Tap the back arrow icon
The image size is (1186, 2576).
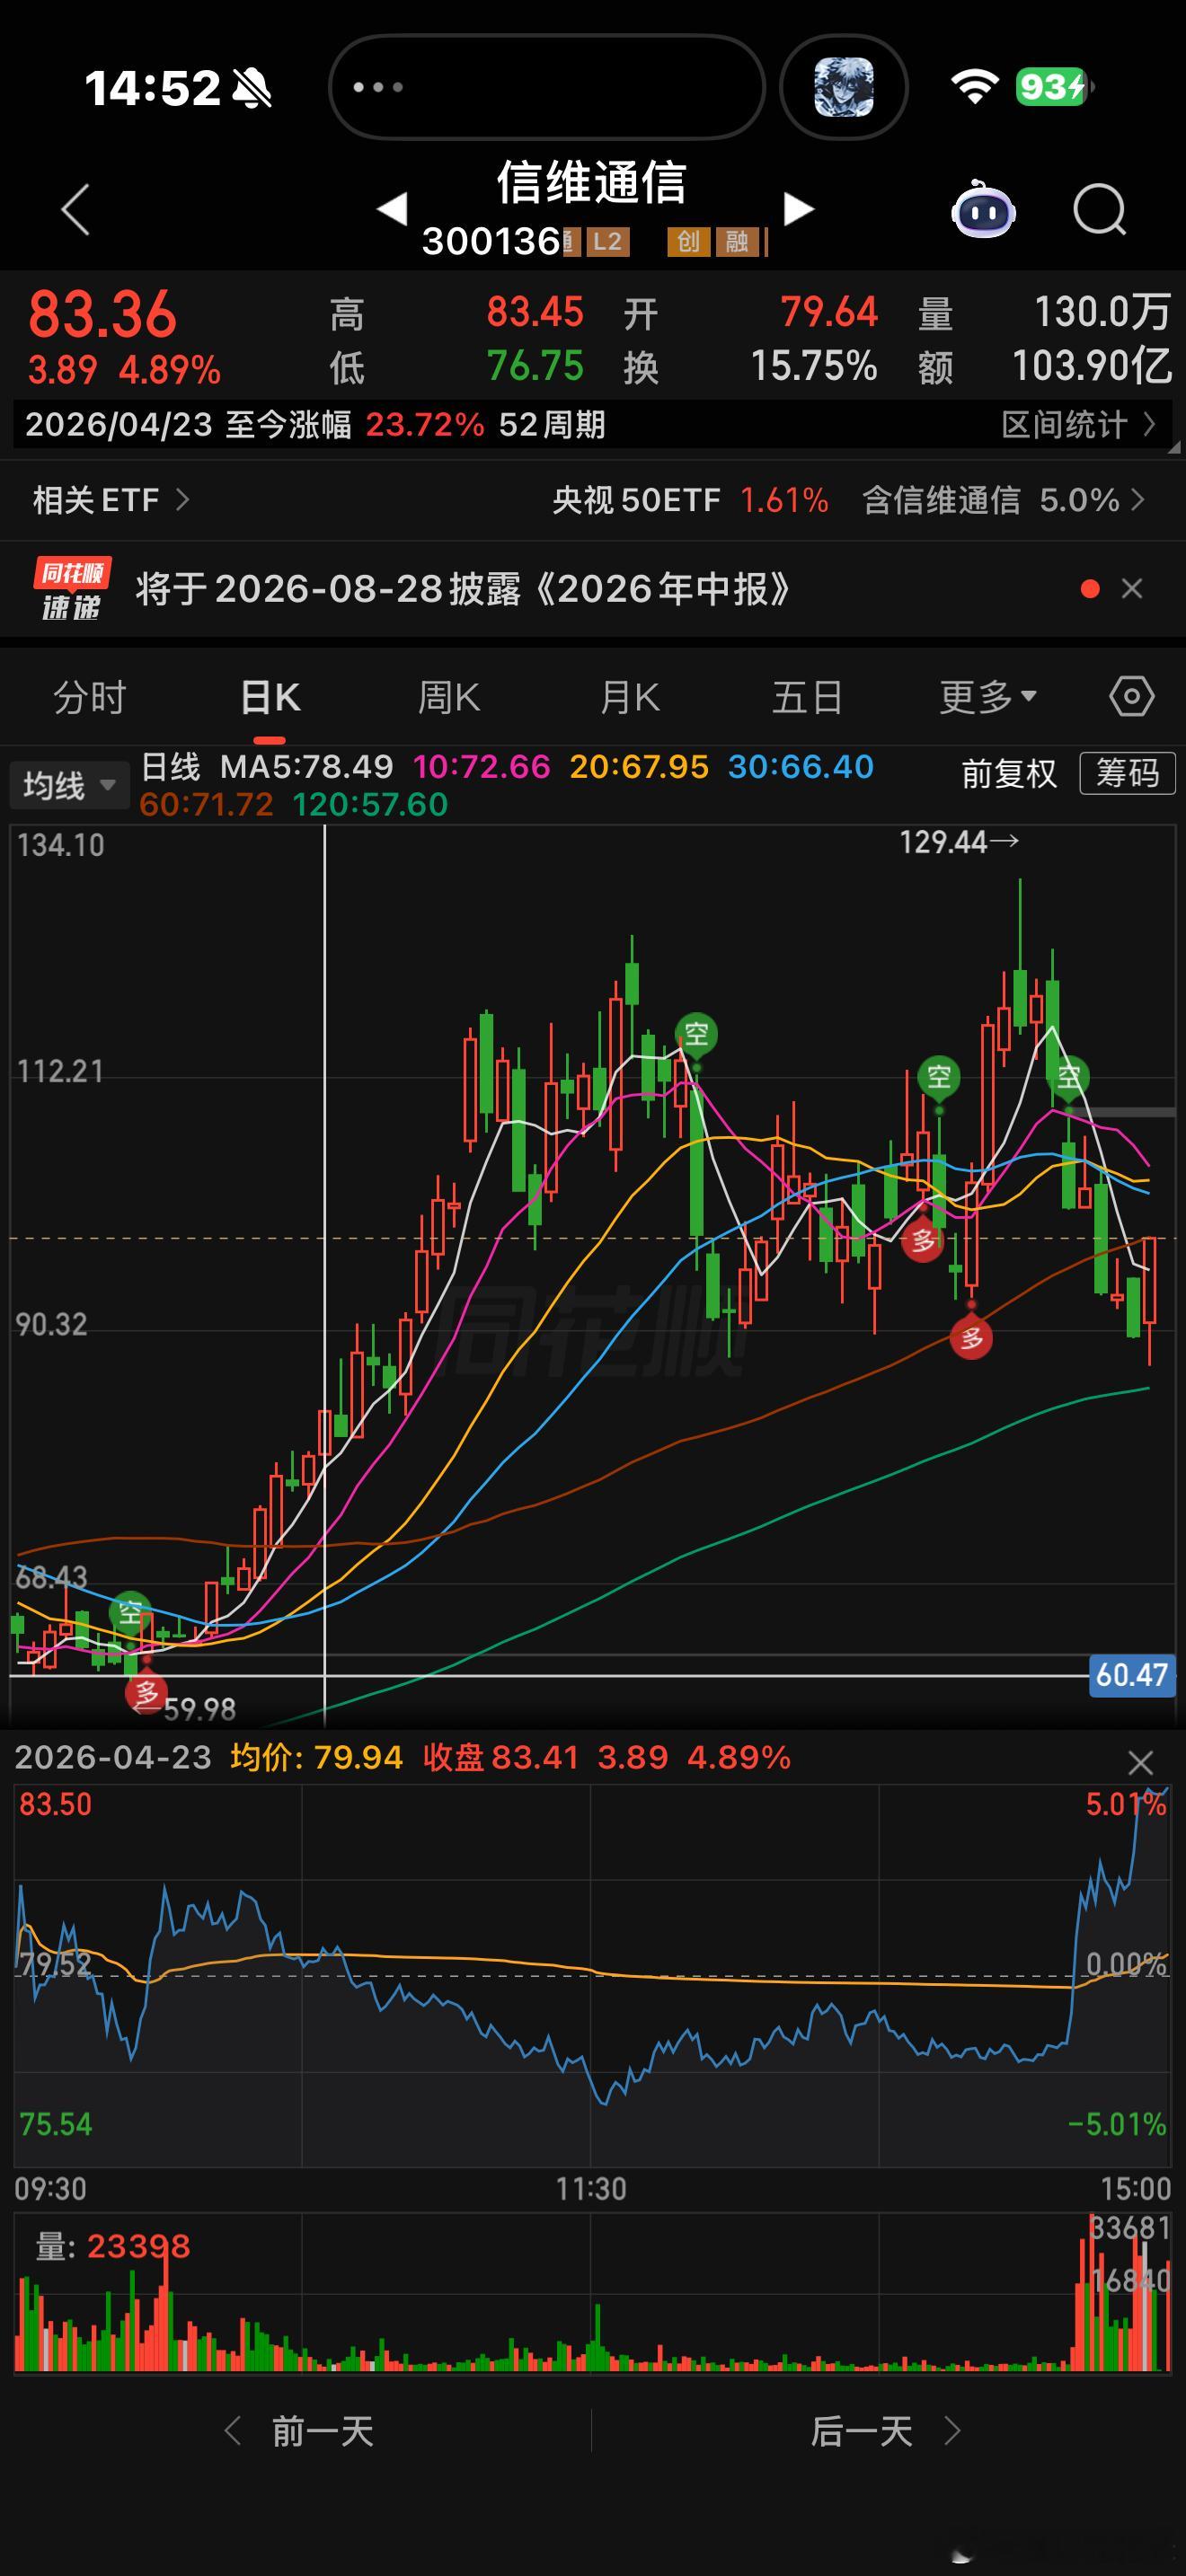76,209
